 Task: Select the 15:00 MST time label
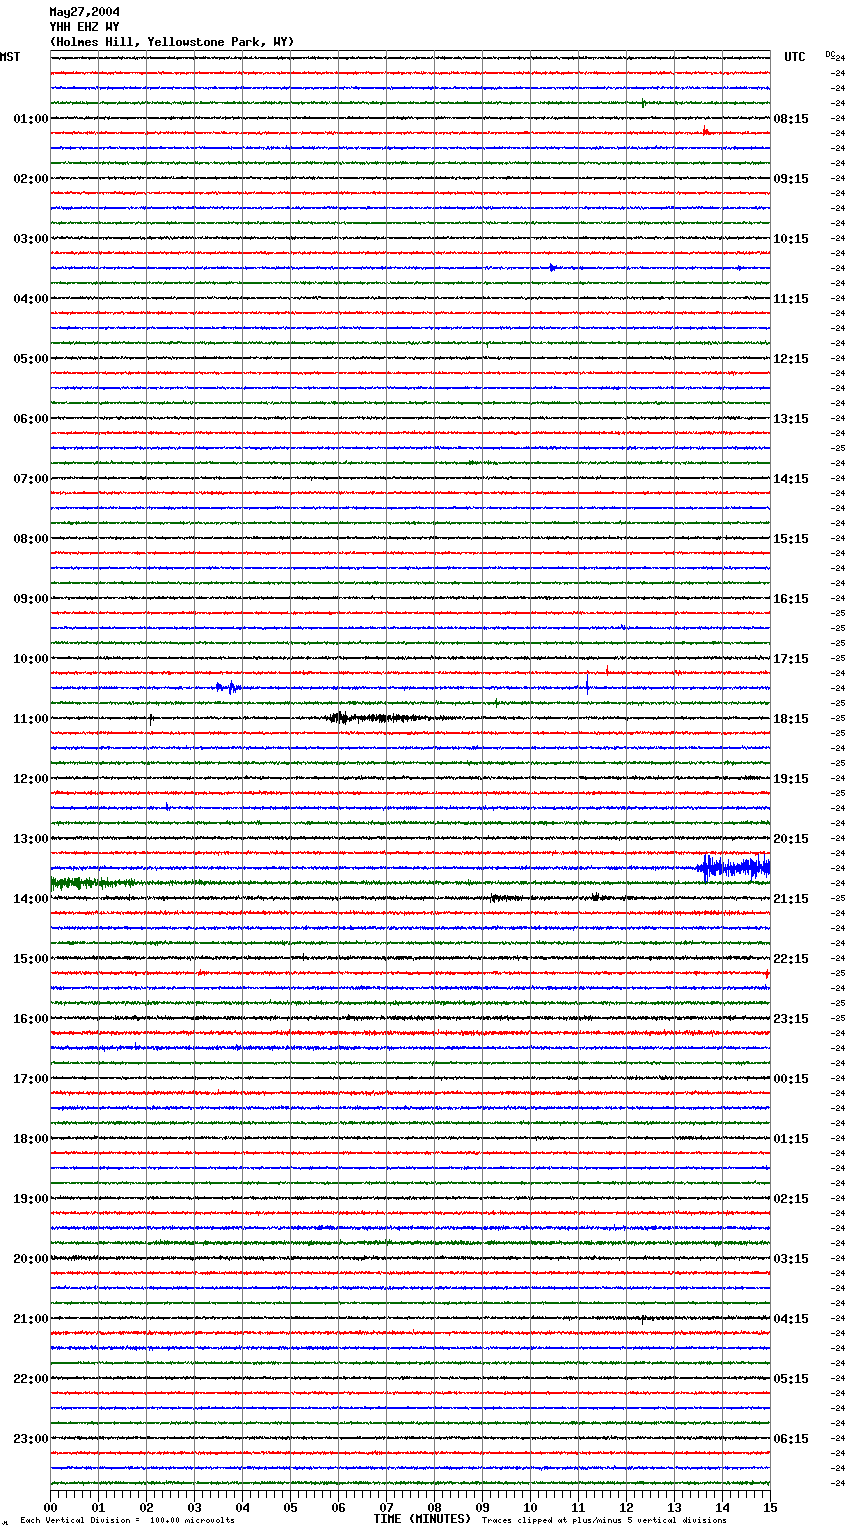31,959
